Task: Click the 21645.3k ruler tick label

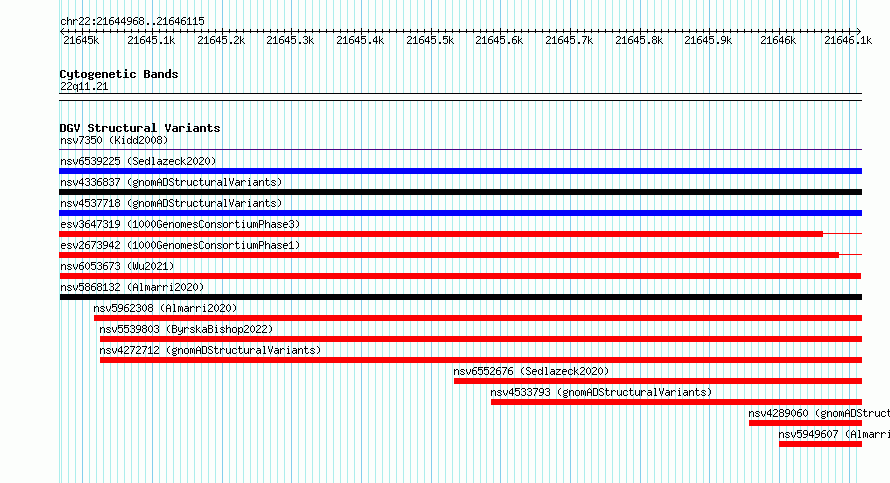Action: [x=290, y=40]
